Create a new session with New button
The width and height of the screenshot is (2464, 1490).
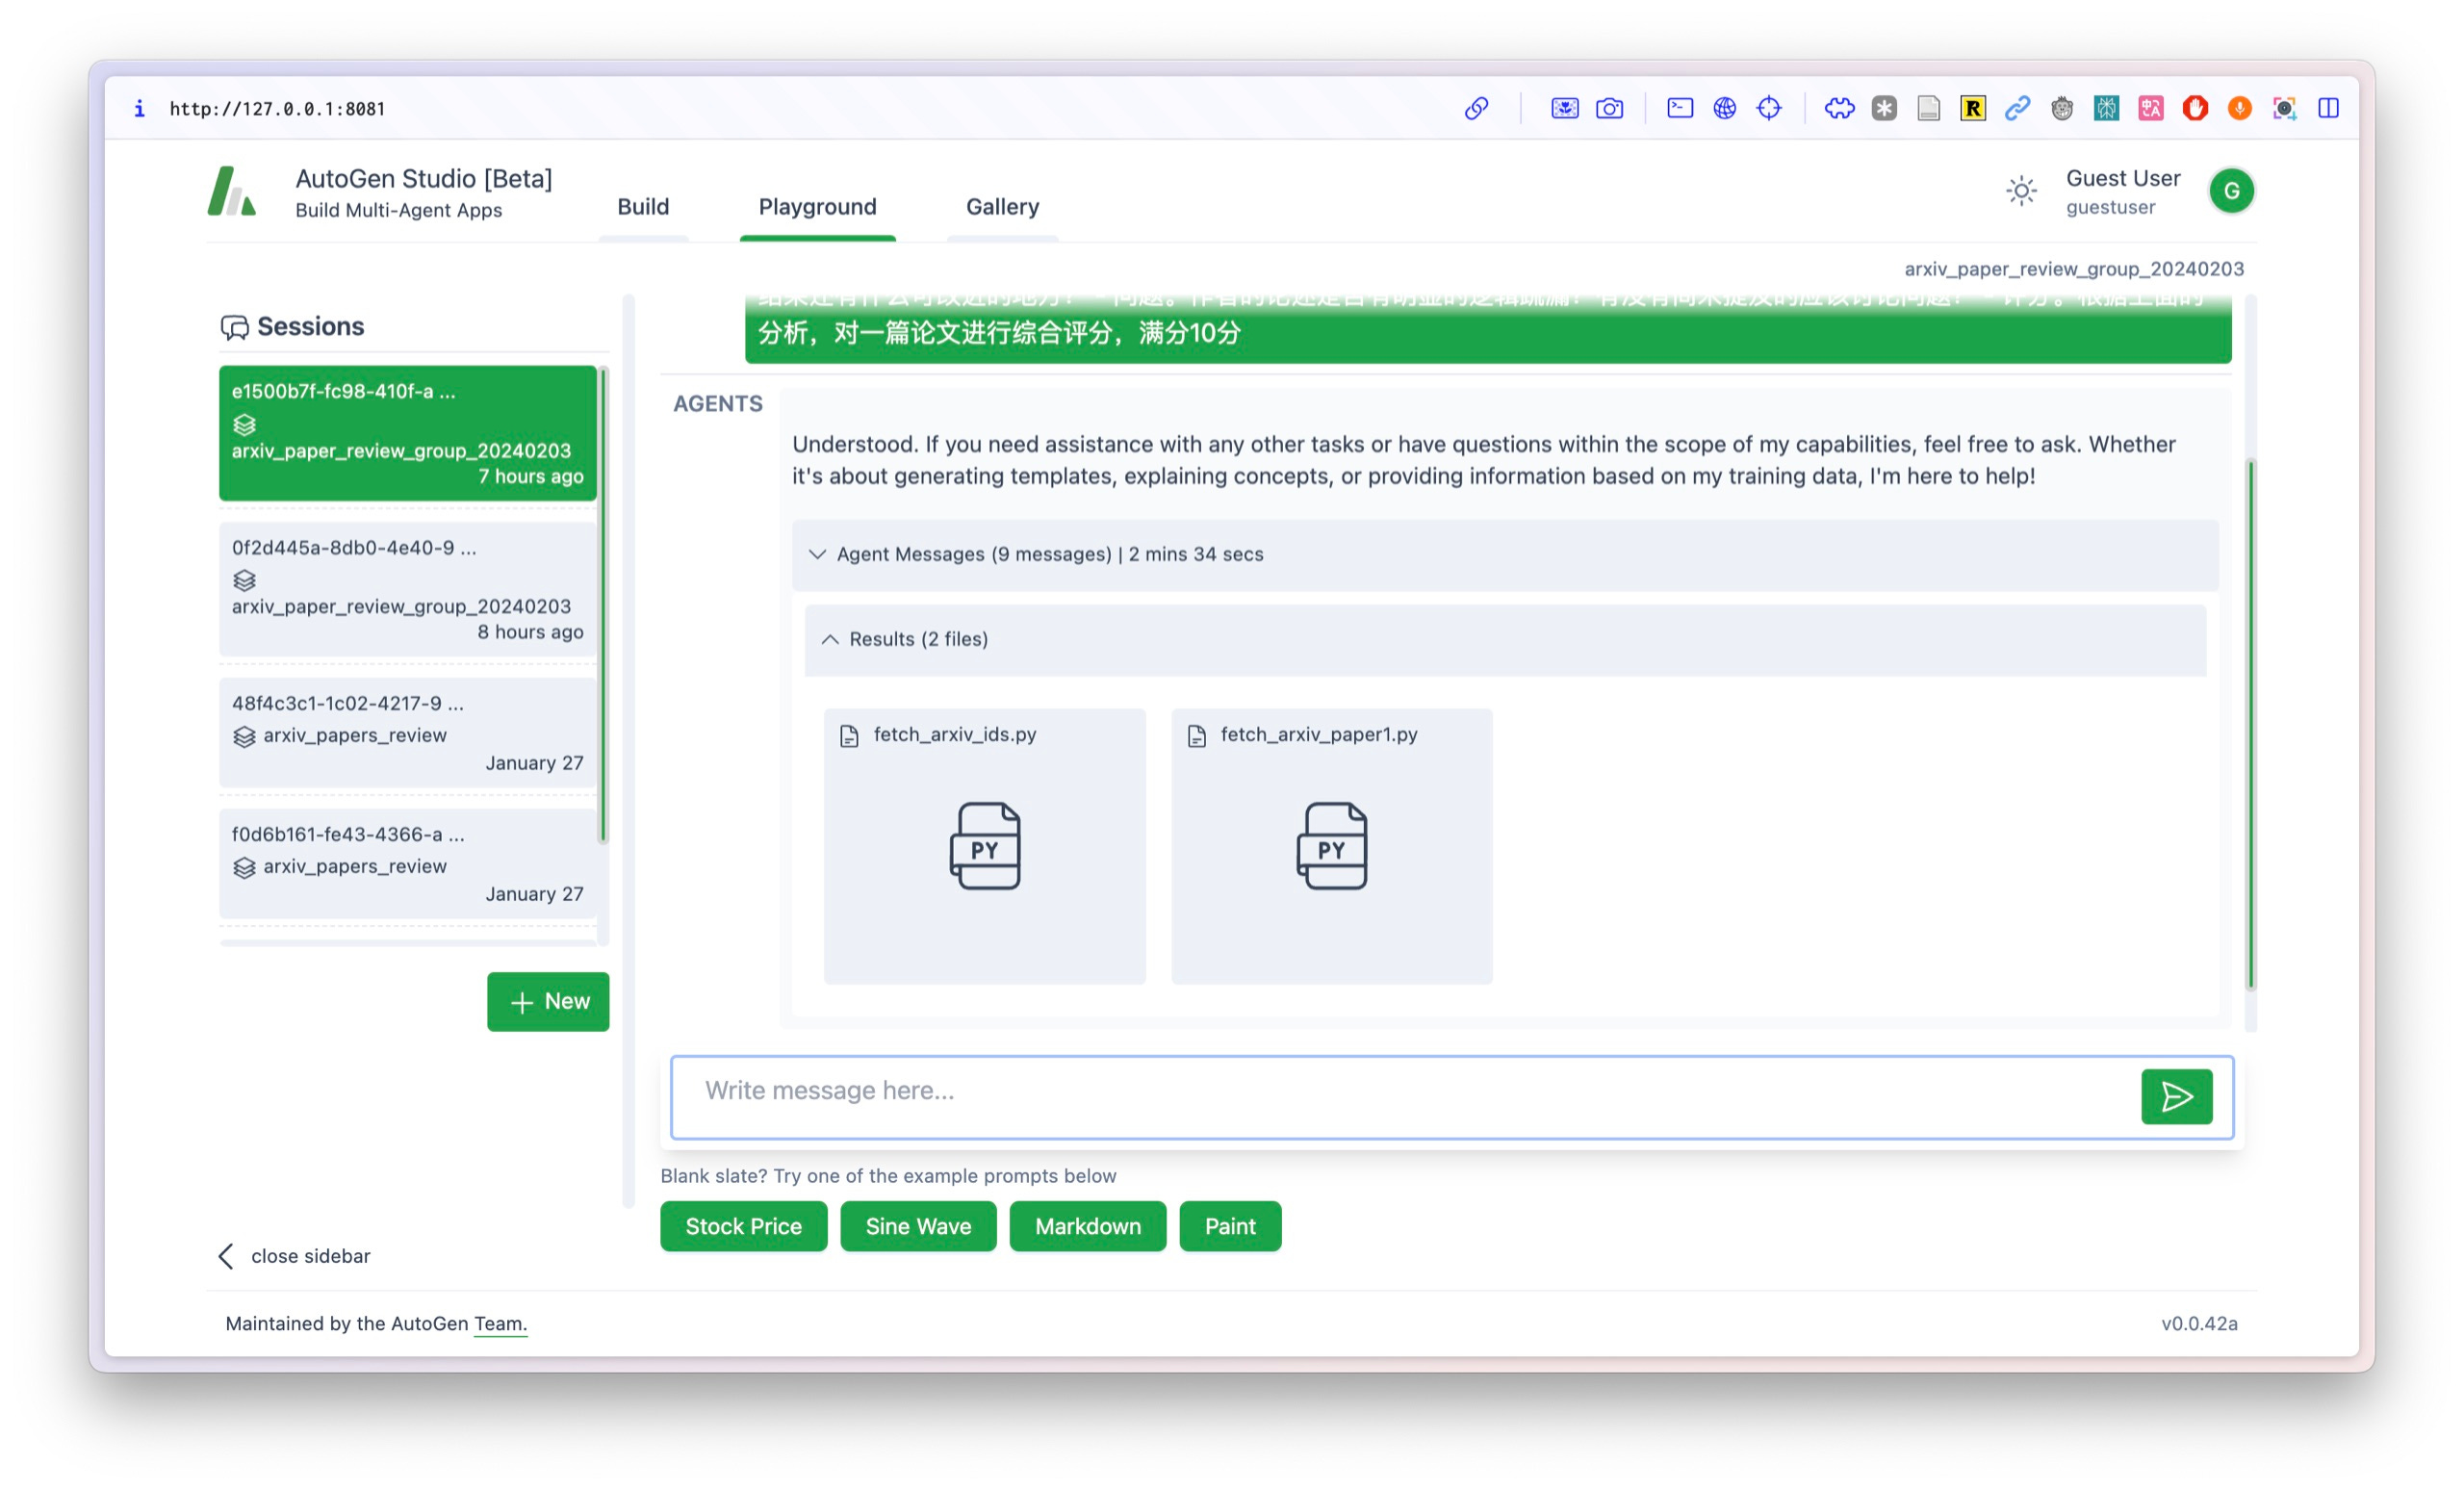pyautogui.click(x=548, y=1001)
